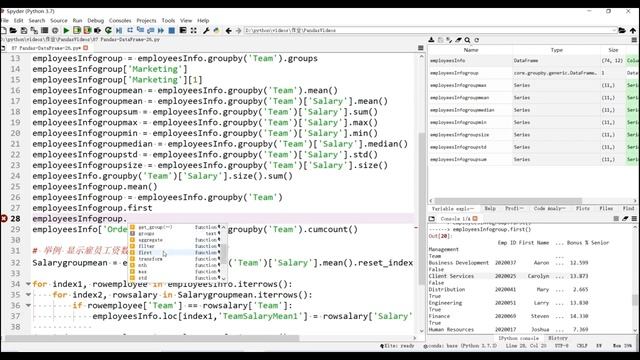Screen dimensions: 640x360
Task: Collapse the for loop on line 34
Action: (x=28, y=284)
